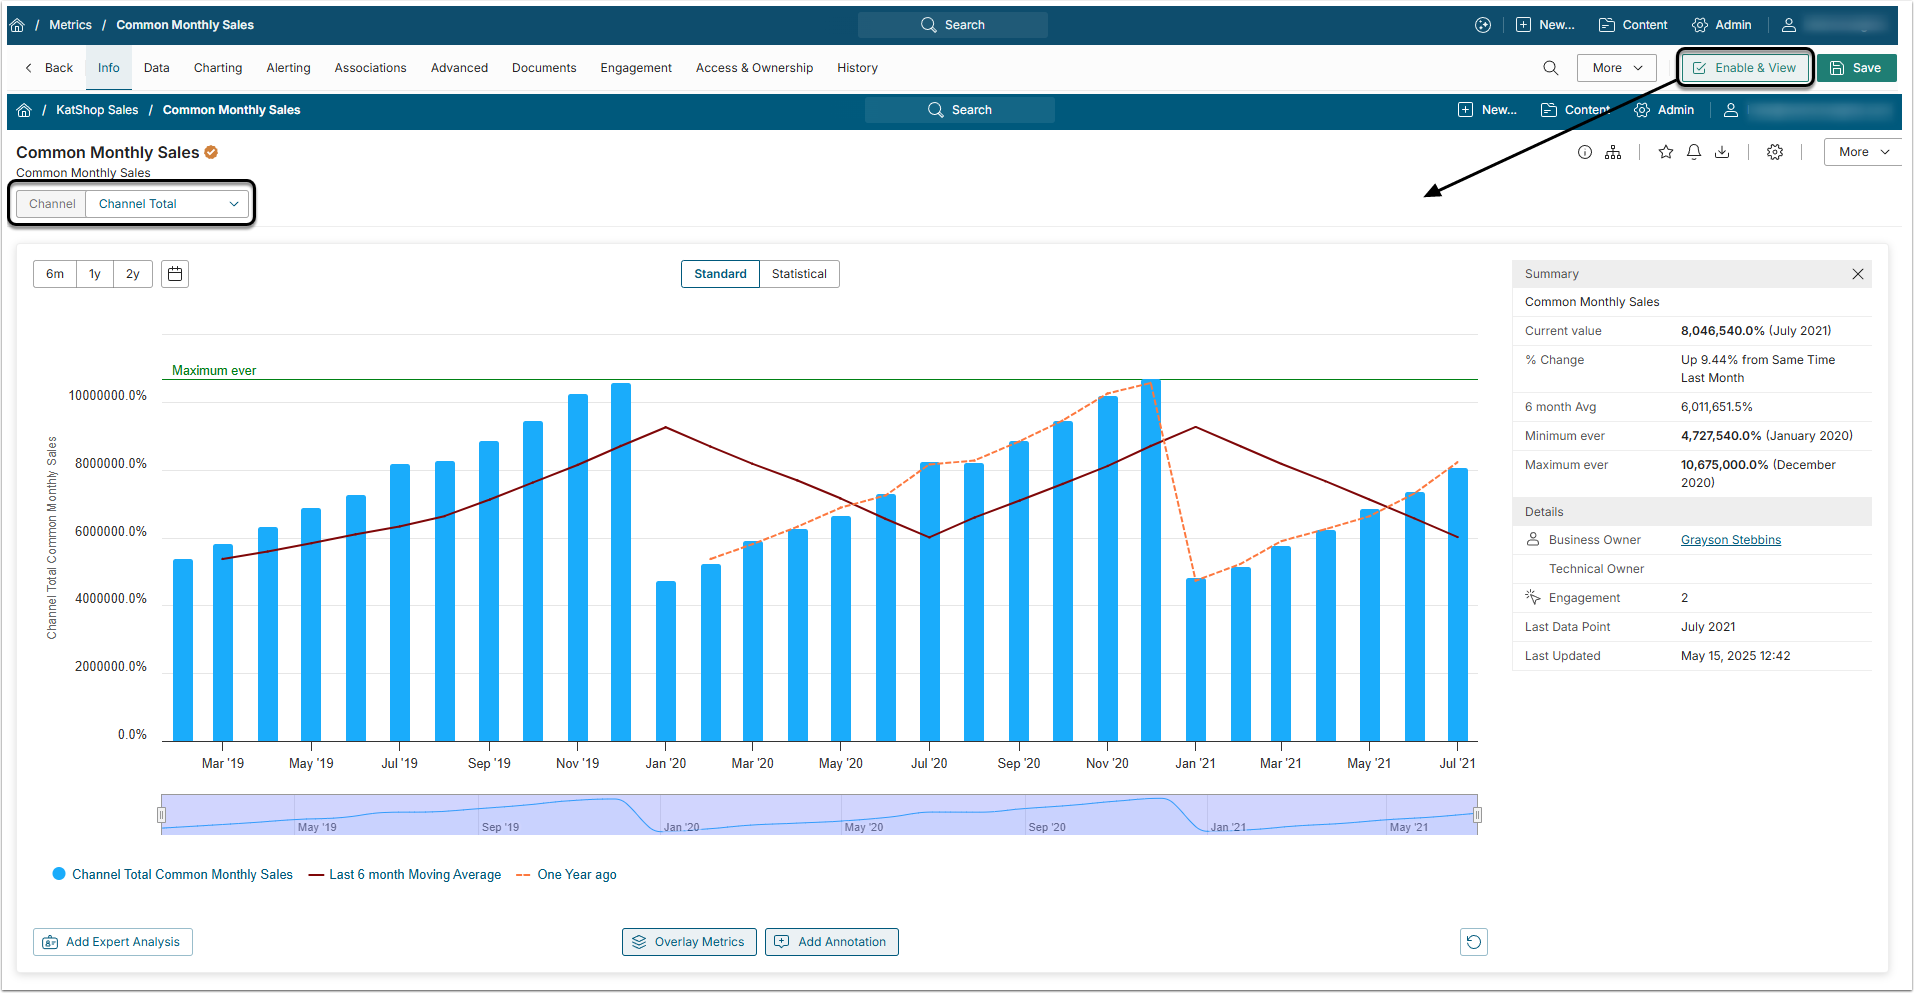
Task: Open the settings gear icon
Action: click(1775, 152)
